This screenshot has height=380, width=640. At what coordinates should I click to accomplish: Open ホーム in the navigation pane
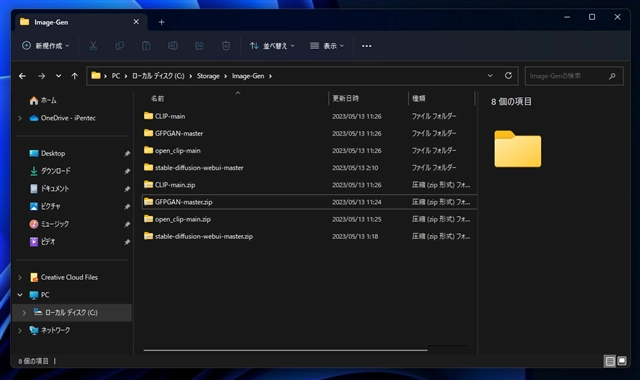pos(49,100)
